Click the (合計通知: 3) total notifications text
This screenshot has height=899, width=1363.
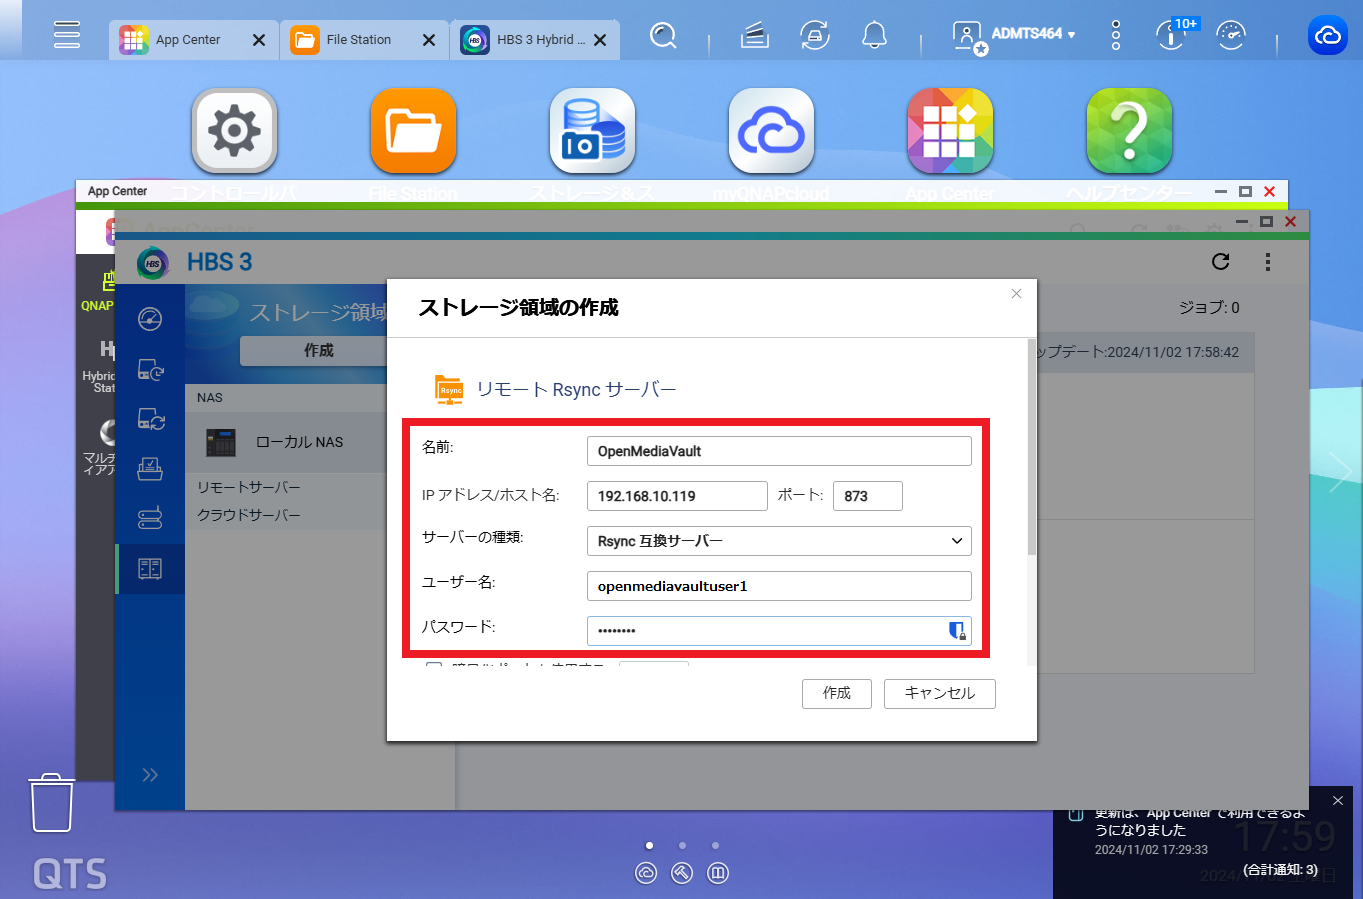[x=1280, y=870]
